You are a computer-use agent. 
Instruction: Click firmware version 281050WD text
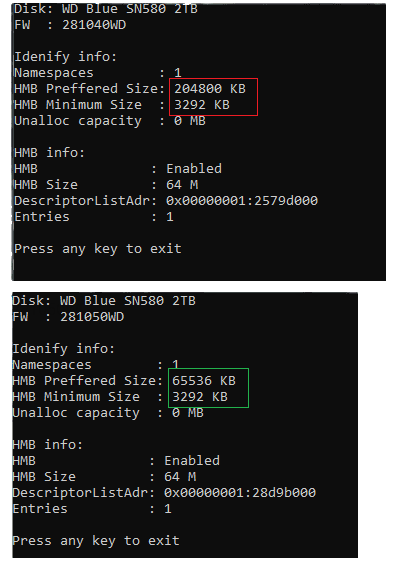click(92, 317)
